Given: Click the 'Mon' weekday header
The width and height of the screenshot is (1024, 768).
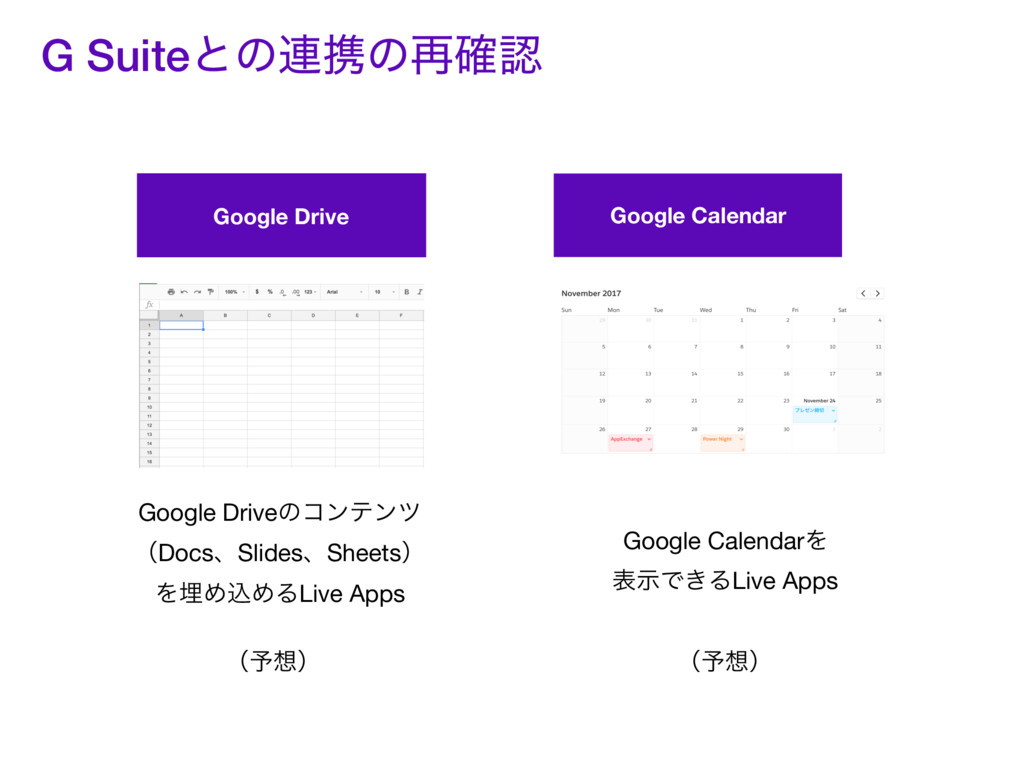Looking at the screenshot, I should click(x=613, y=310).
